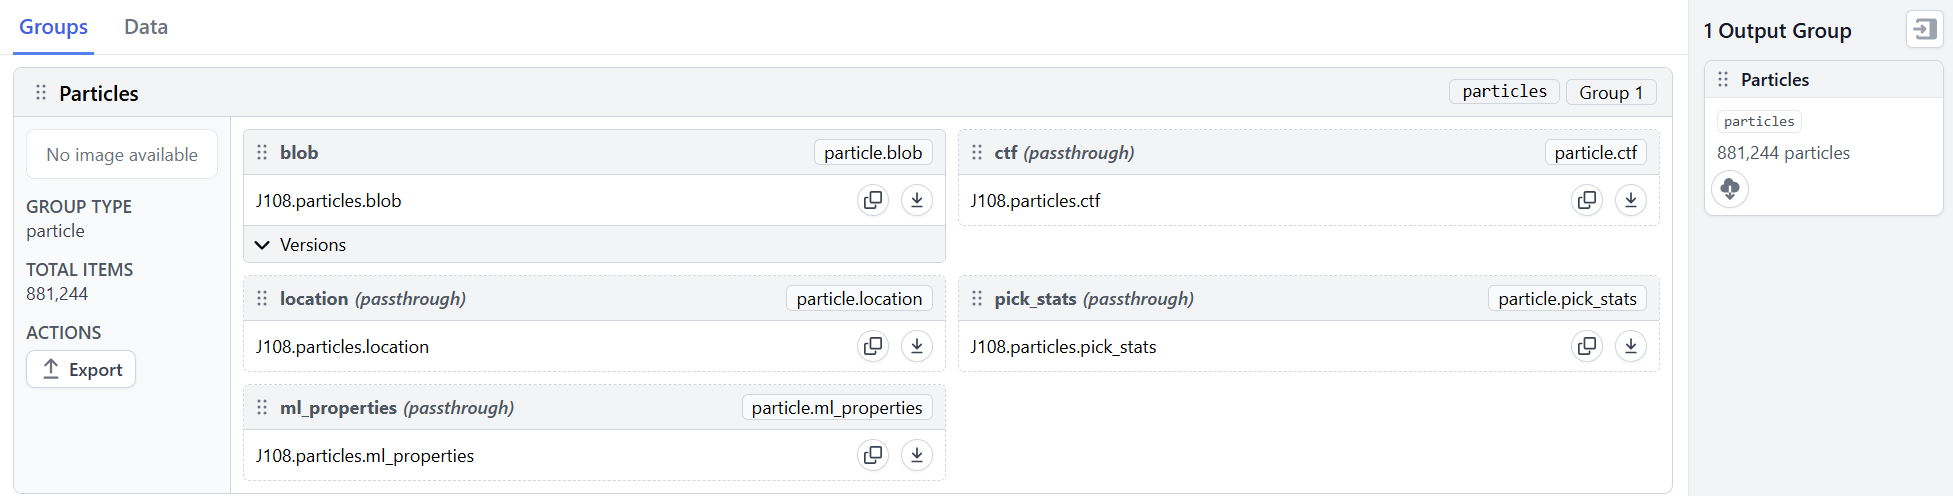This screenshot has width=1953, height=496.
Task: Click the particle.blob type badge
Action: 873,152
